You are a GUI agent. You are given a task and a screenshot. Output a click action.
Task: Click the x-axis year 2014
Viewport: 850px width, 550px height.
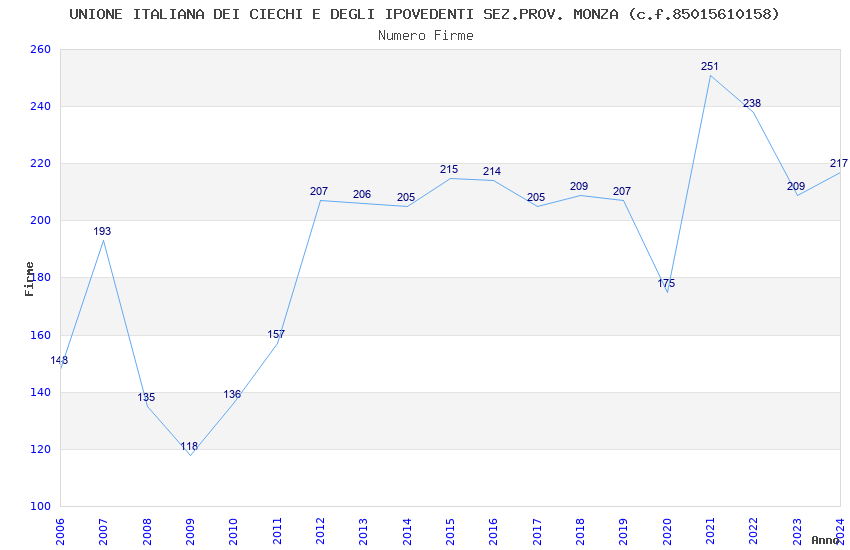[x=407, y=531]
